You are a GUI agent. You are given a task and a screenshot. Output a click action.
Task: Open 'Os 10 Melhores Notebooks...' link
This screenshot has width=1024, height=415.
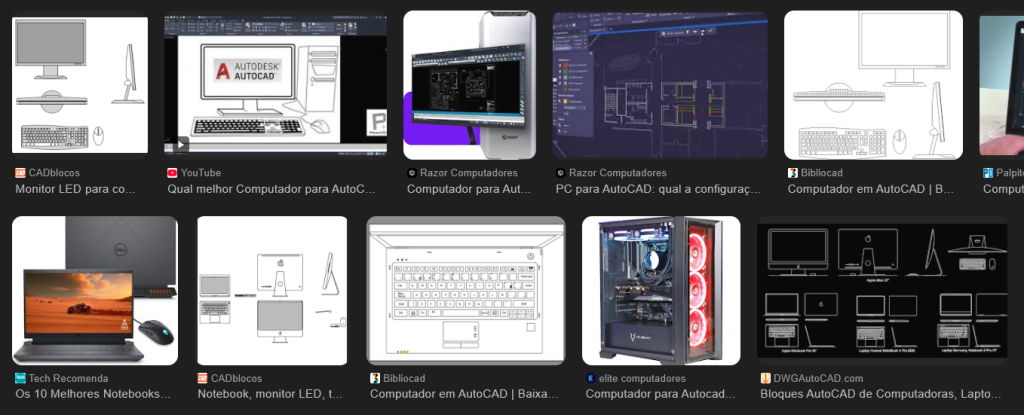[93, 395]
